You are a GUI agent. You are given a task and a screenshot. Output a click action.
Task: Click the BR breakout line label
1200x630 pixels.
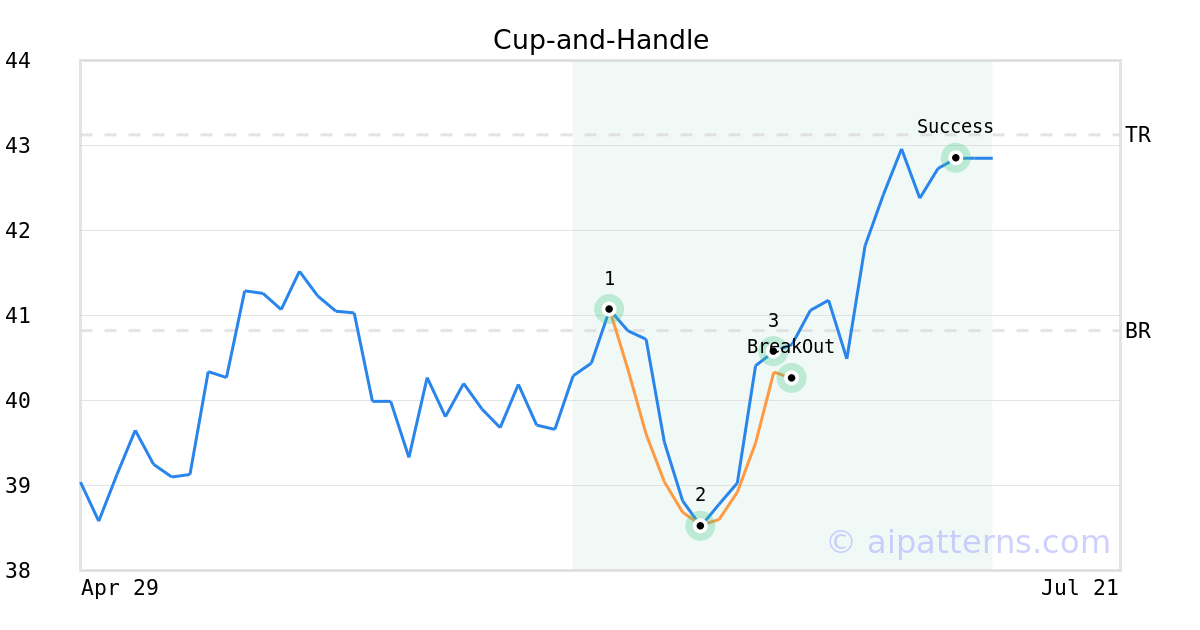click(1138, 331)
